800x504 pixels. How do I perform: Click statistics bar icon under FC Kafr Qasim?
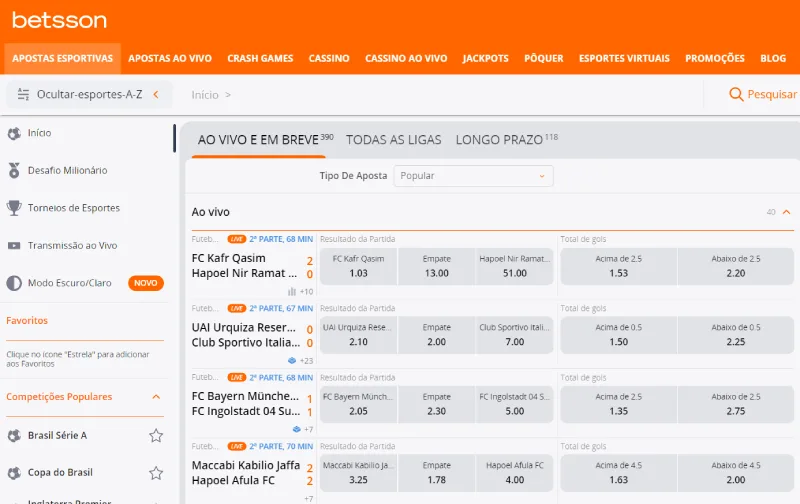click(x=292, y=292)
